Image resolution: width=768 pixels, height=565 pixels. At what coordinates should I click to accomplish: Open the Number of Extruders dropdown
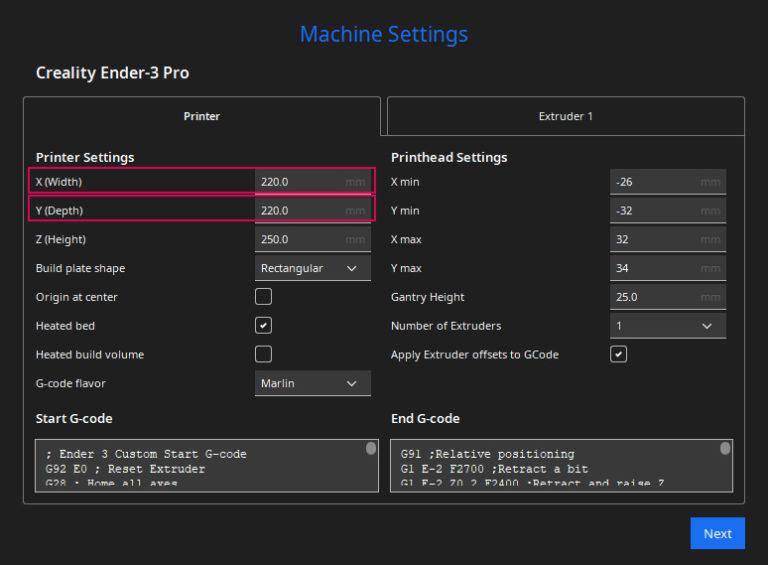pos(668,326)
